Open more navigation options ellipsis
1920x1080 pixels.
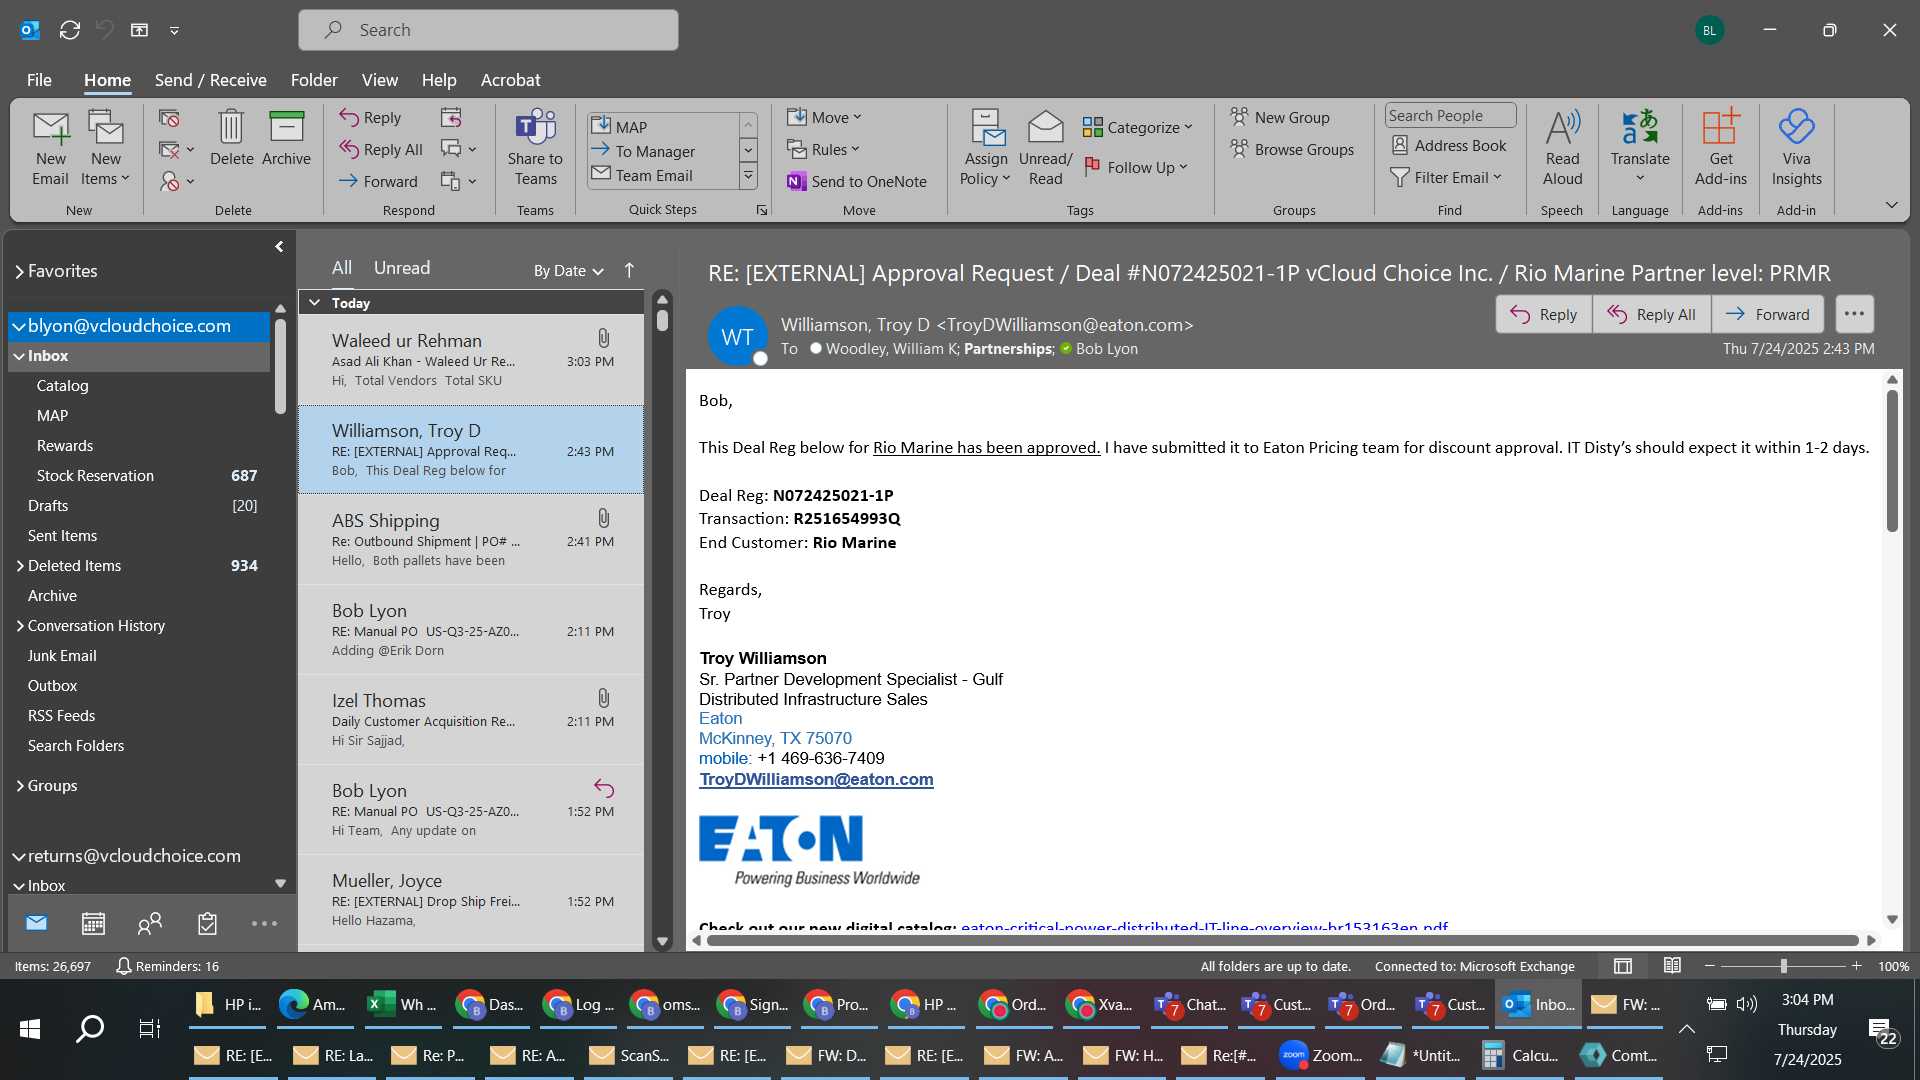tap(264, 923)
